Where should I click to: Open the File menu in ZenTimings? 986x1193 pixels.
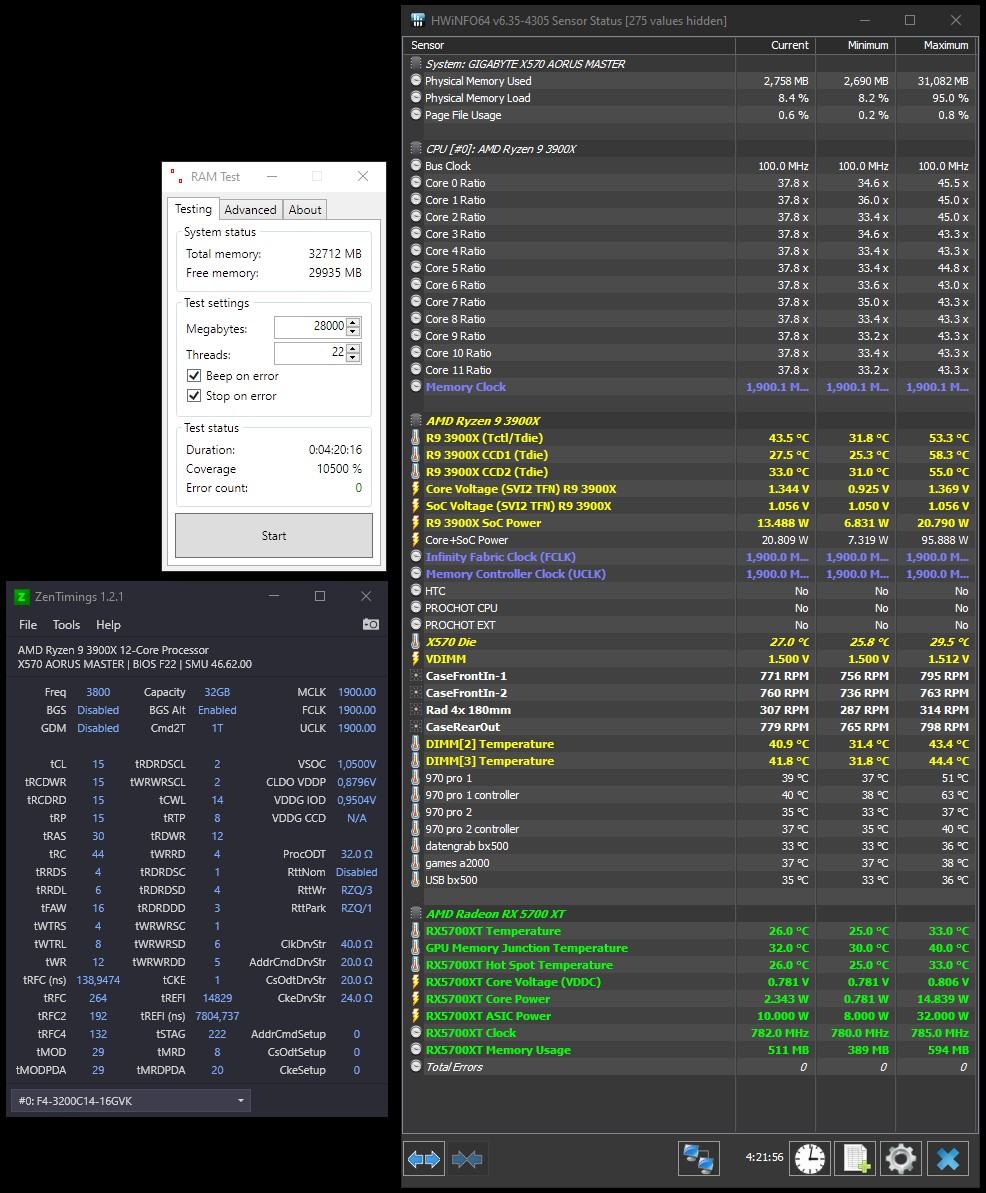point(28,625)
